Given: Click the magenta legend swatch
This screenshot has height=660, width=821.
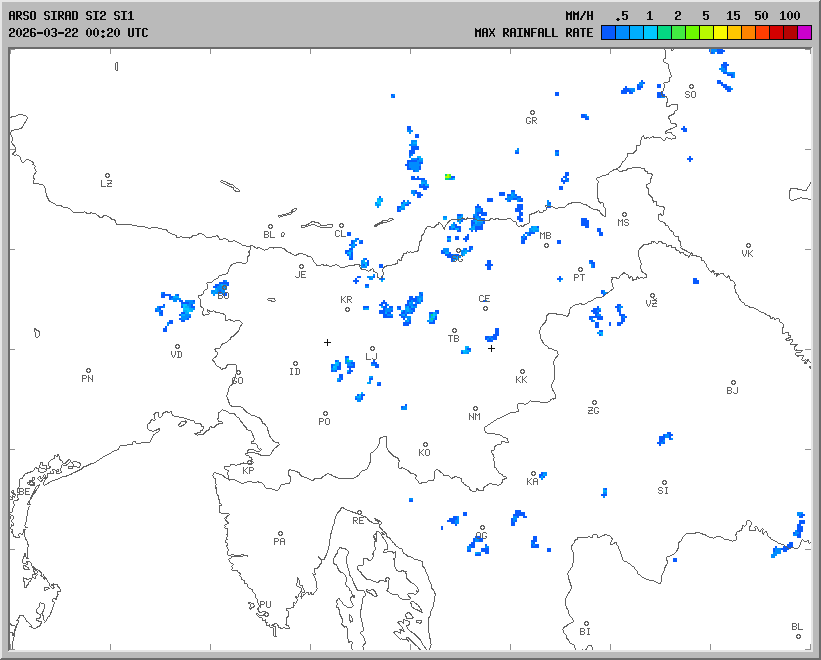Looking at the screenshot, I should [x=804, y=33].
